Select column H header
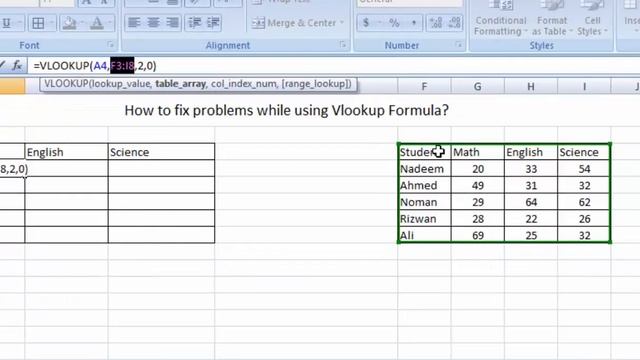 click(531, 86)
